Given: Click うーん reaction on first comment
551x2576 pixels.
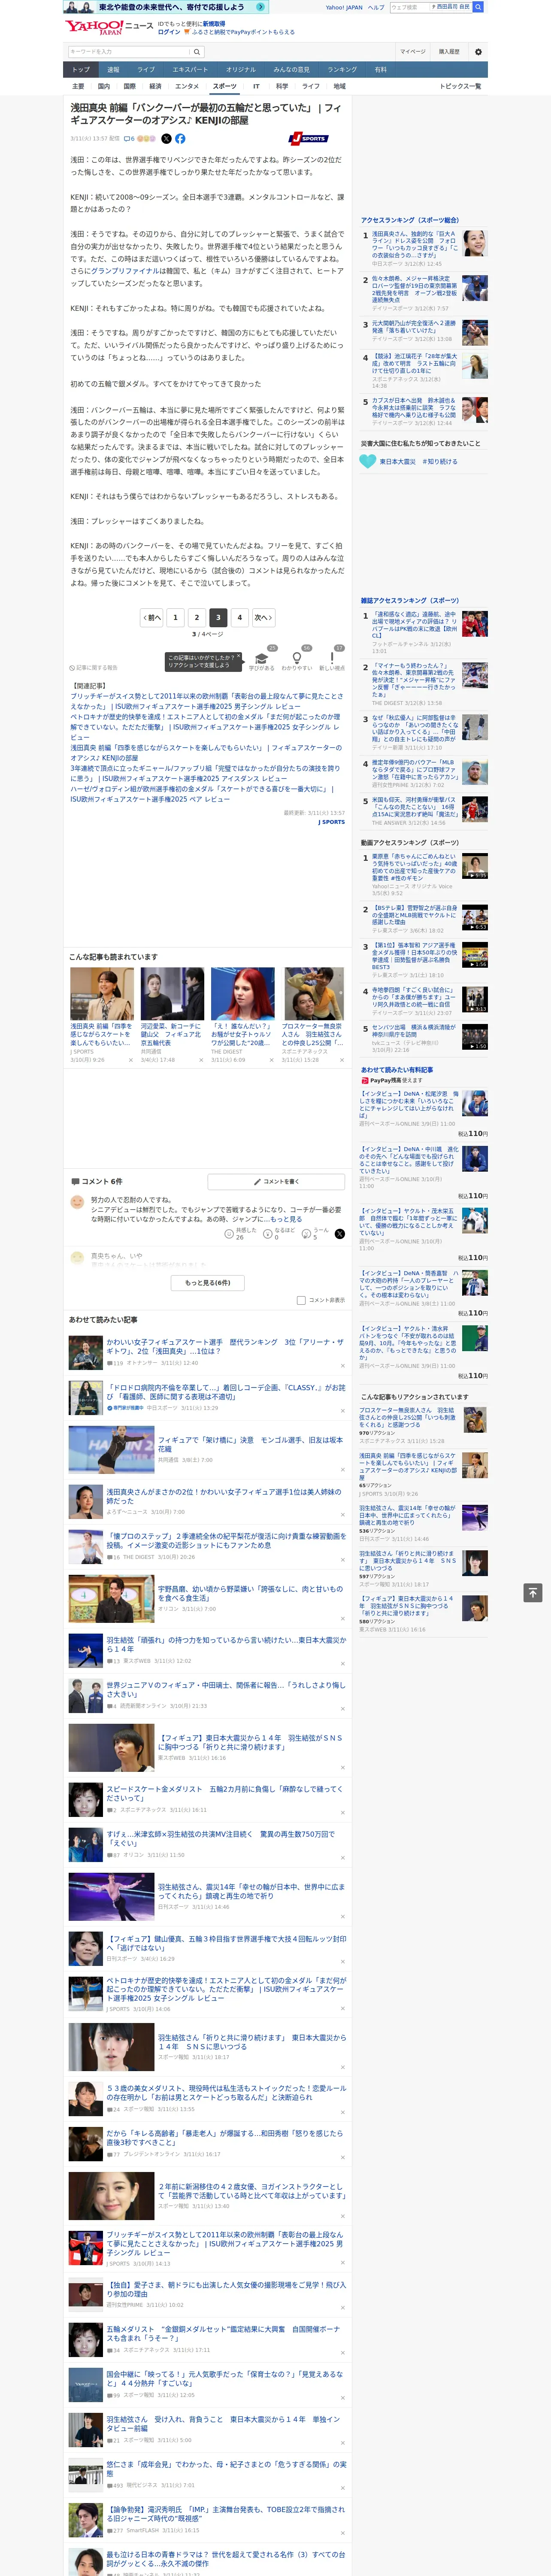Looking at the screenshot, I should pyautogui.click(x=307, y=1234).
